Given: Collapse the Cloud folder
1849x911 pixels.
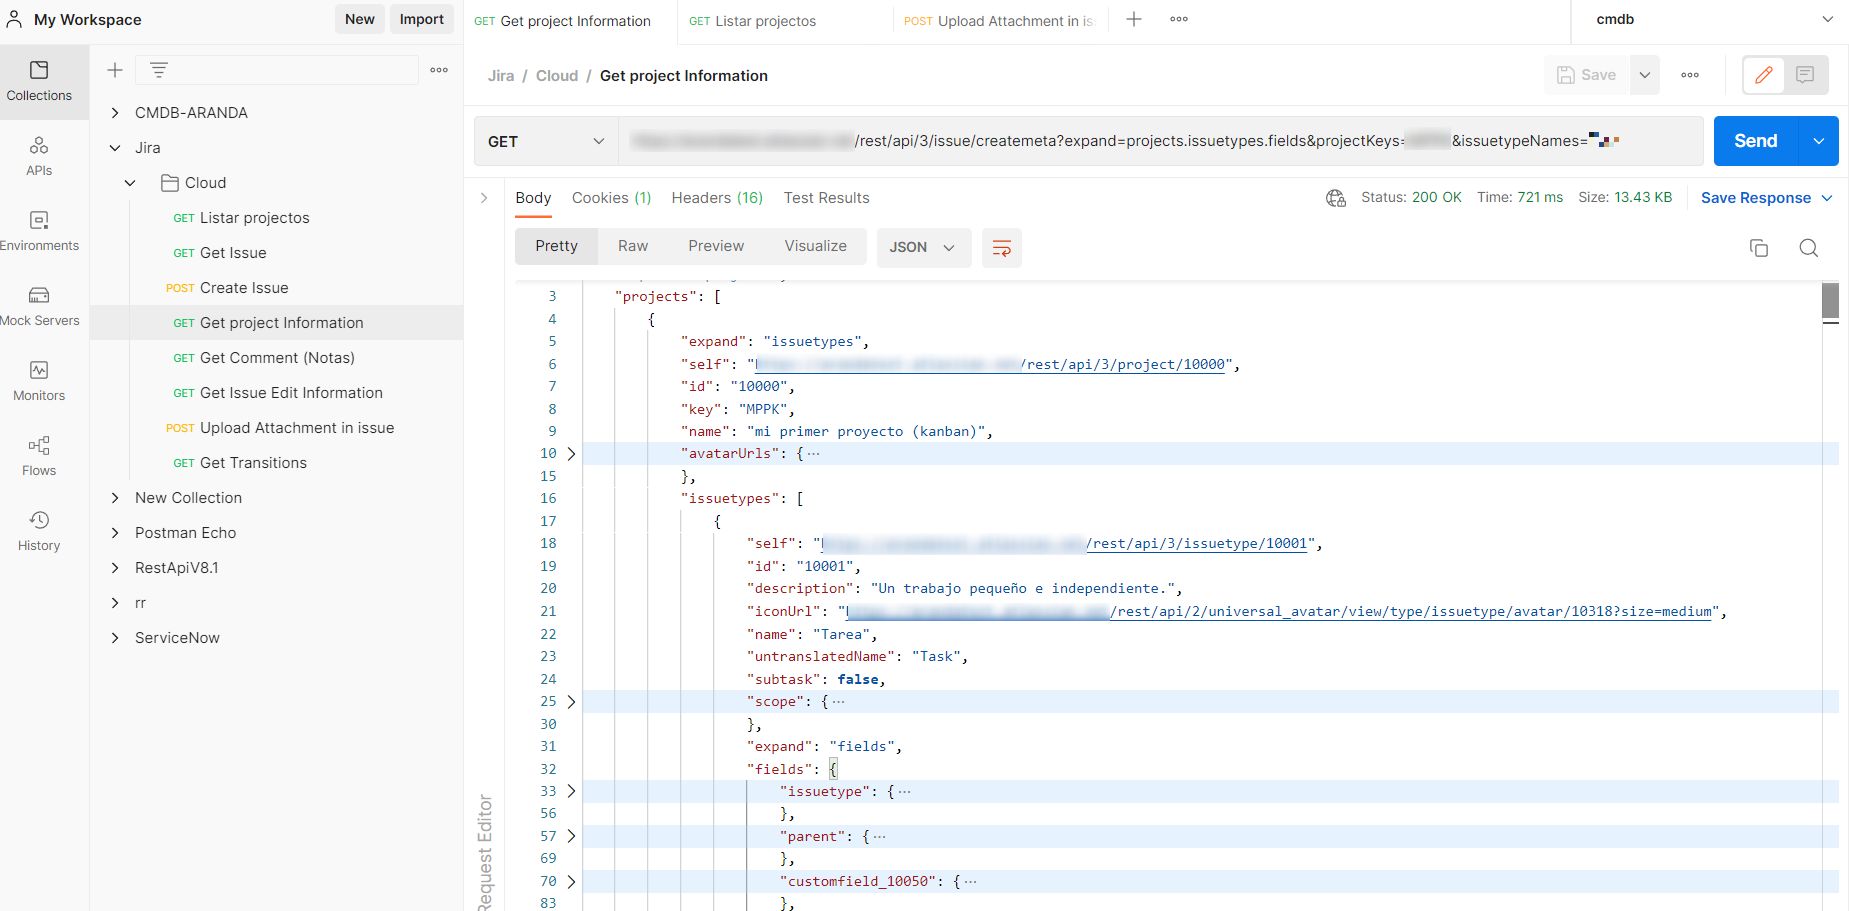Looking at the screenshot, I should tap(130, 183).
